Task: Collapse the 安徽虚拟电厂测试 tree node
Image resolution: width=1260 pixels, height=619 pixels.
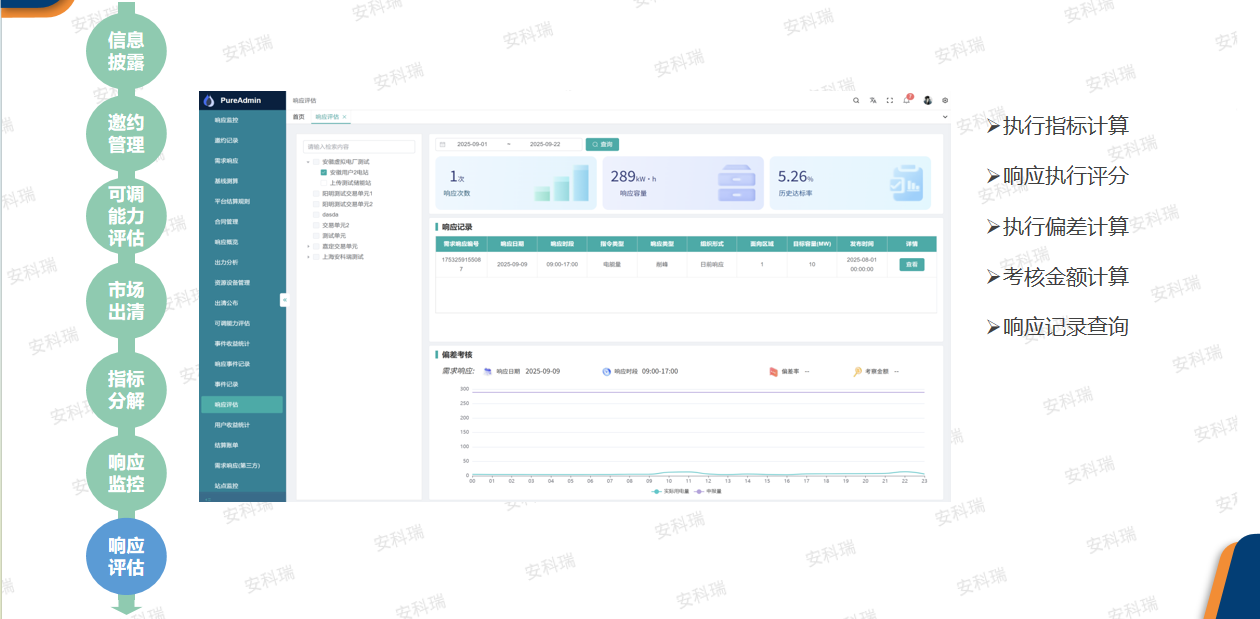Action: (x=308, y=161)
